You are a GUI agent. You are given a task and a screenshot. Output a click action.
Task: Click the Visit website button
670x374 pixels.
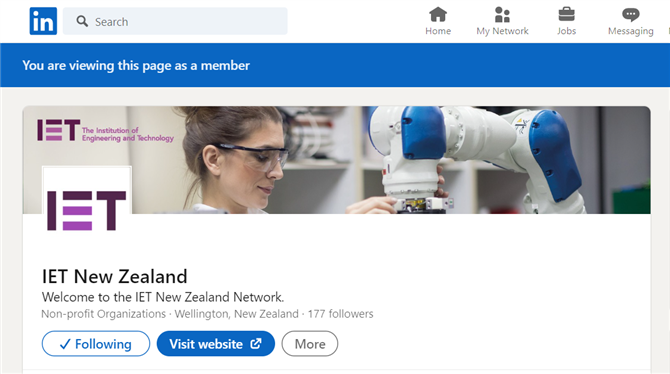click(216, 344)
